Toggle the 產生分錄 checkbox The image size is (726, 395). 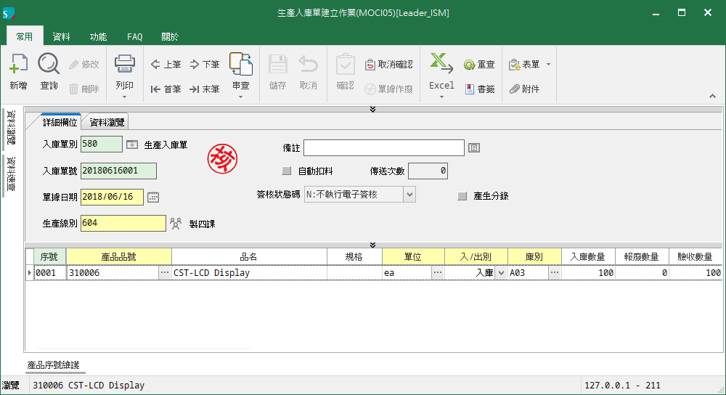coord(462,196)
